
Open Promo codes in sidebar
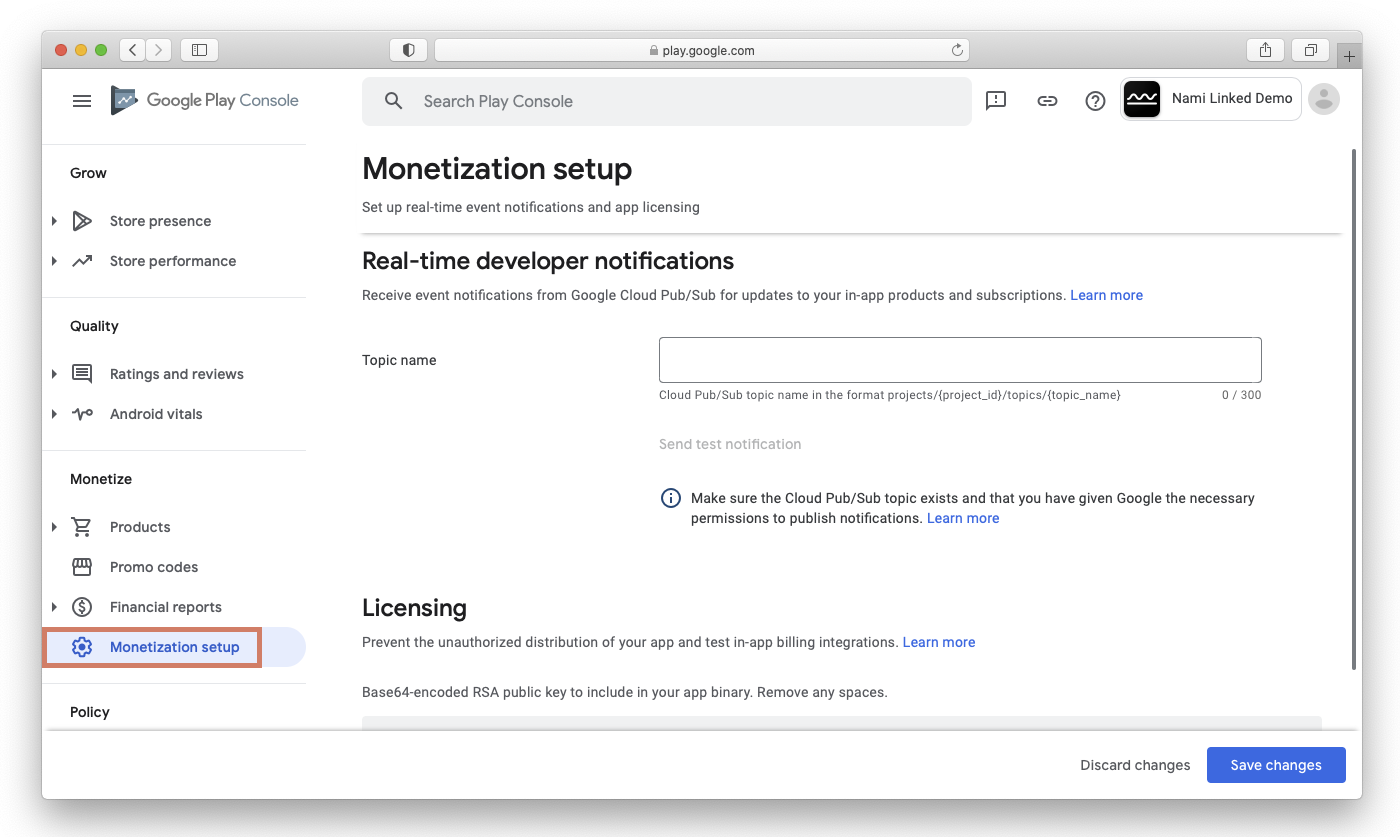click(154, 567)
